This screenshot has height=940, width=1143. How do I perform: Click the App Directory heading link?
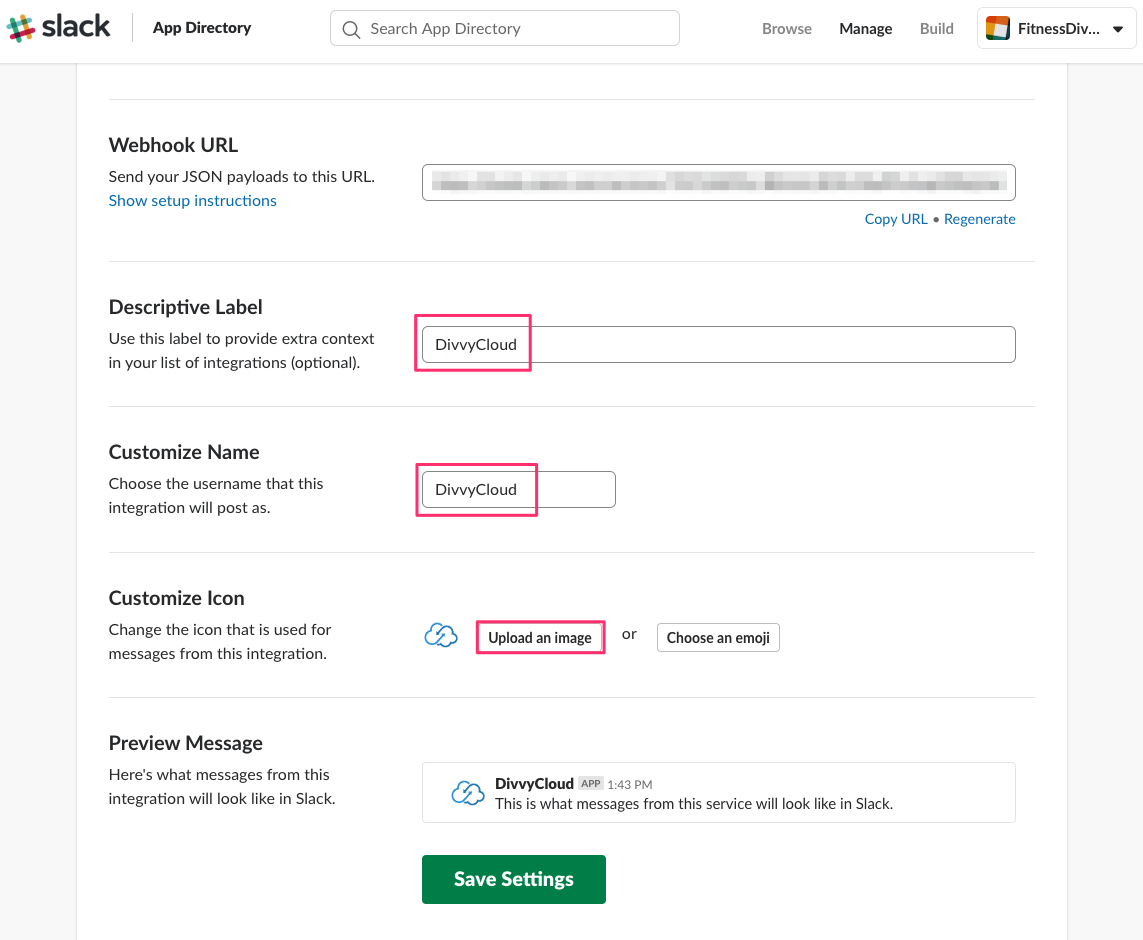(x=202, y=28)
